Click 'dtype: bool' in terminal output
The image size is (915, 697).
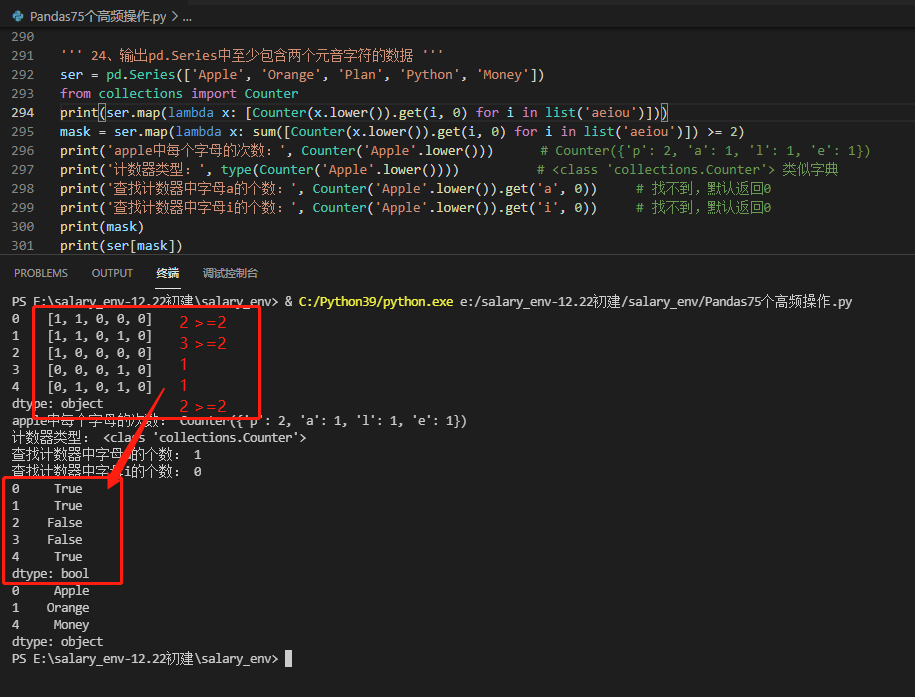click(50, 574)
